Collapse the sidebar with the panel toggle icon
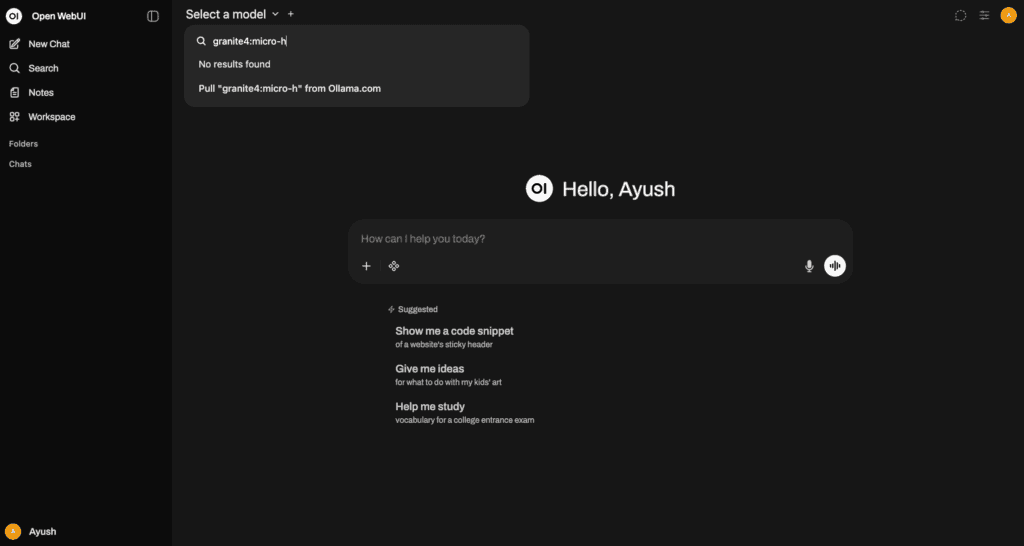 (x=153, y=16)
